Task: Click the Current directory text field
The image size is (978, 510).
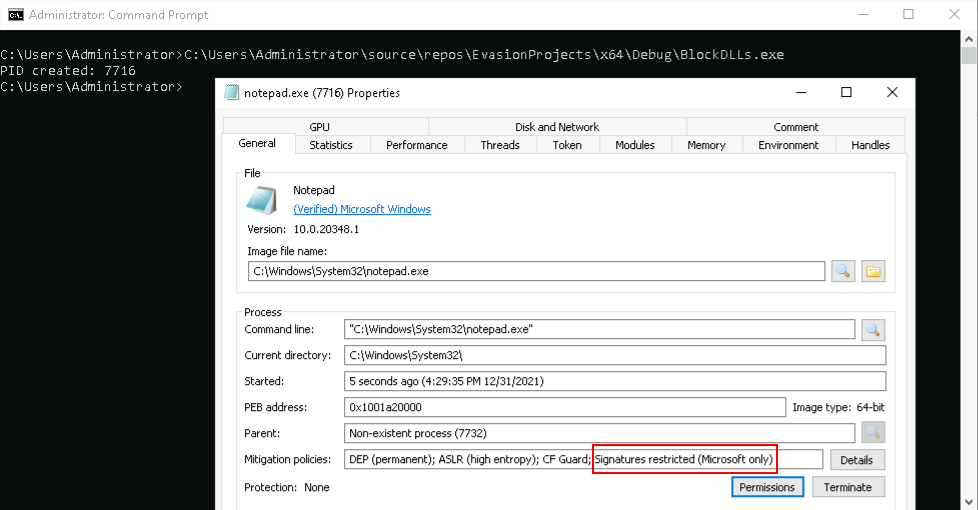Action: pyautogui.click(x=615, y=355)
